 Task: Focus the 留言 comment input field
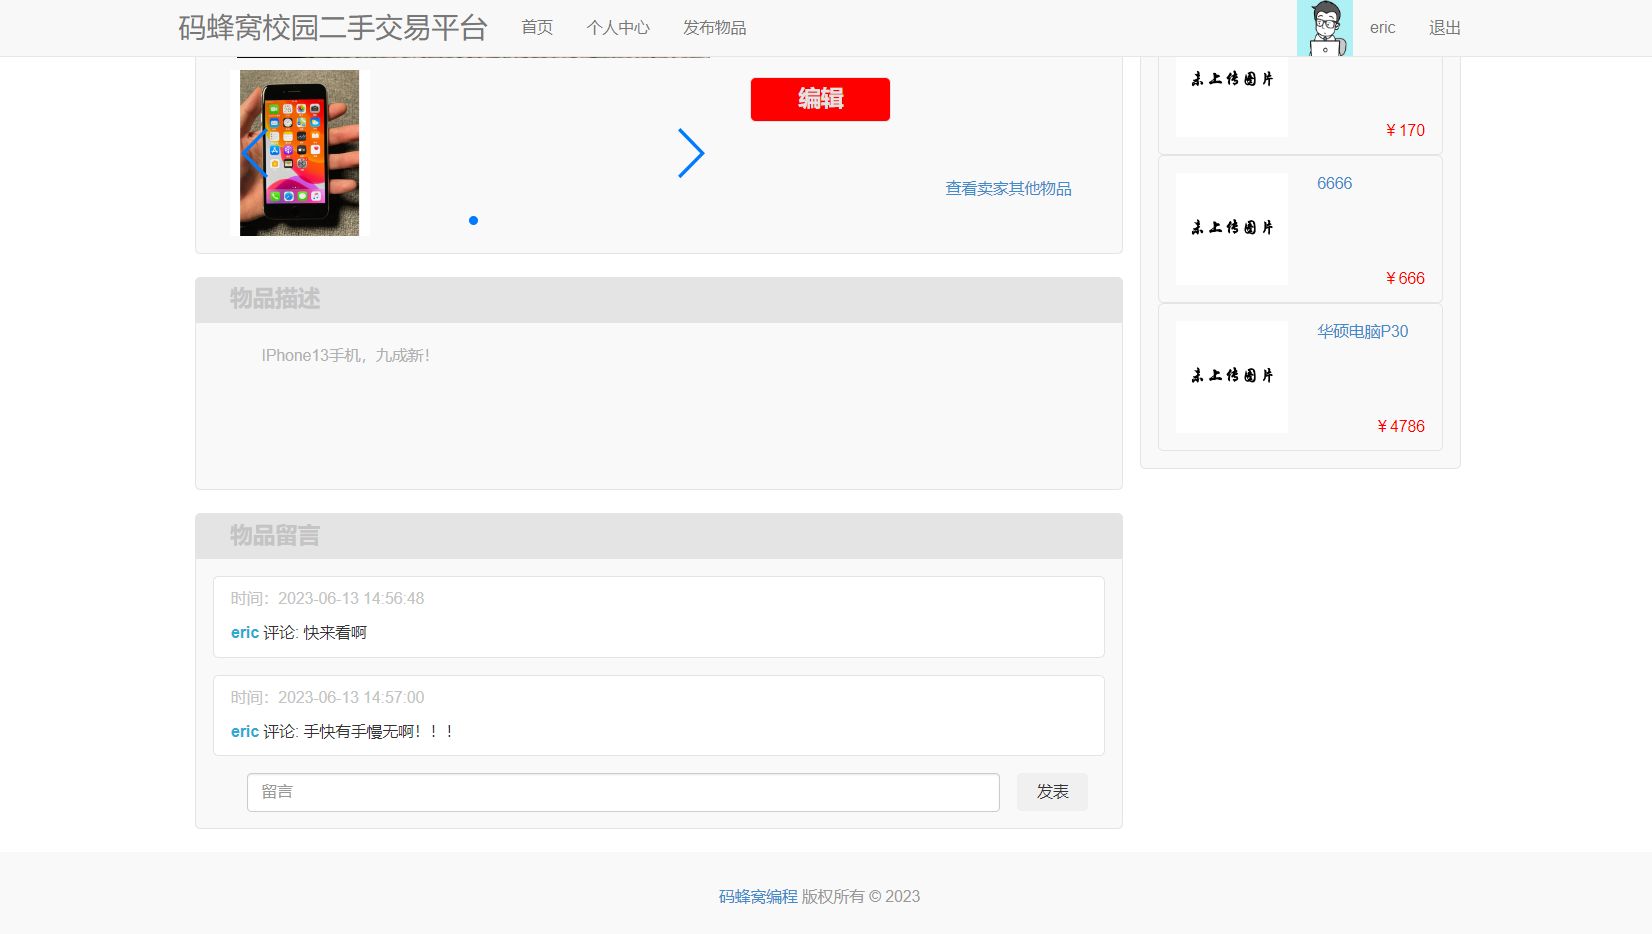623,792
